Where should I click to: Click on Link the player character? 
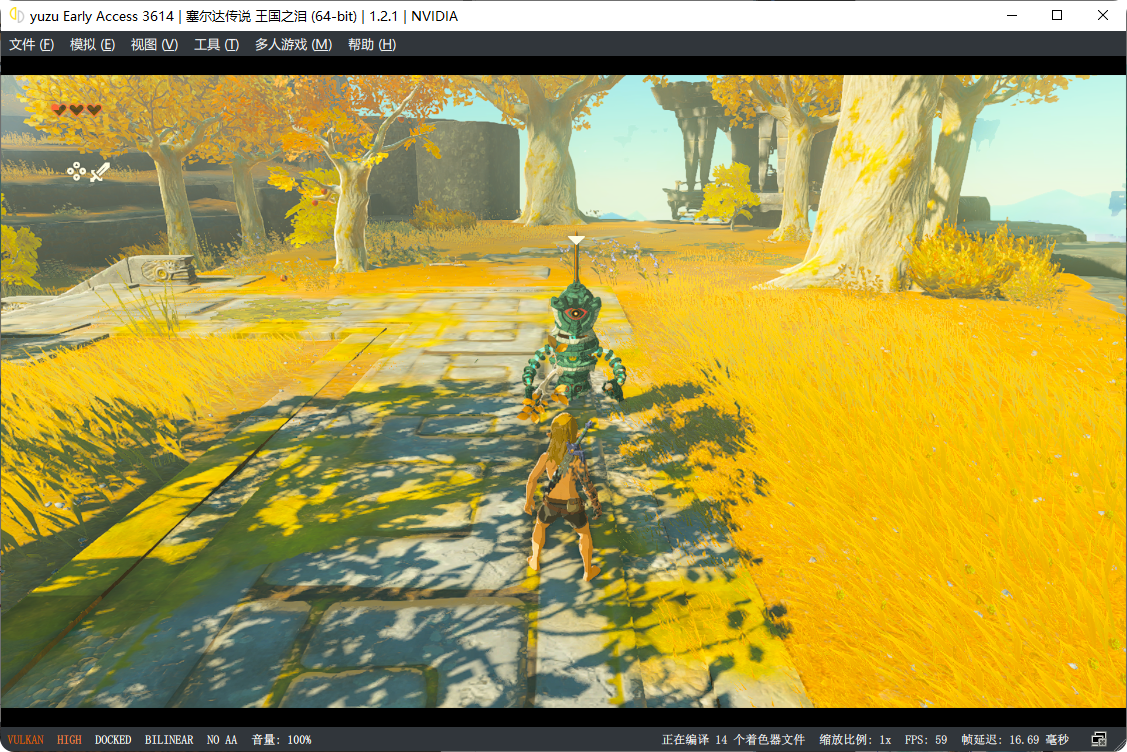pyautogui.click(x=562, y=497)
